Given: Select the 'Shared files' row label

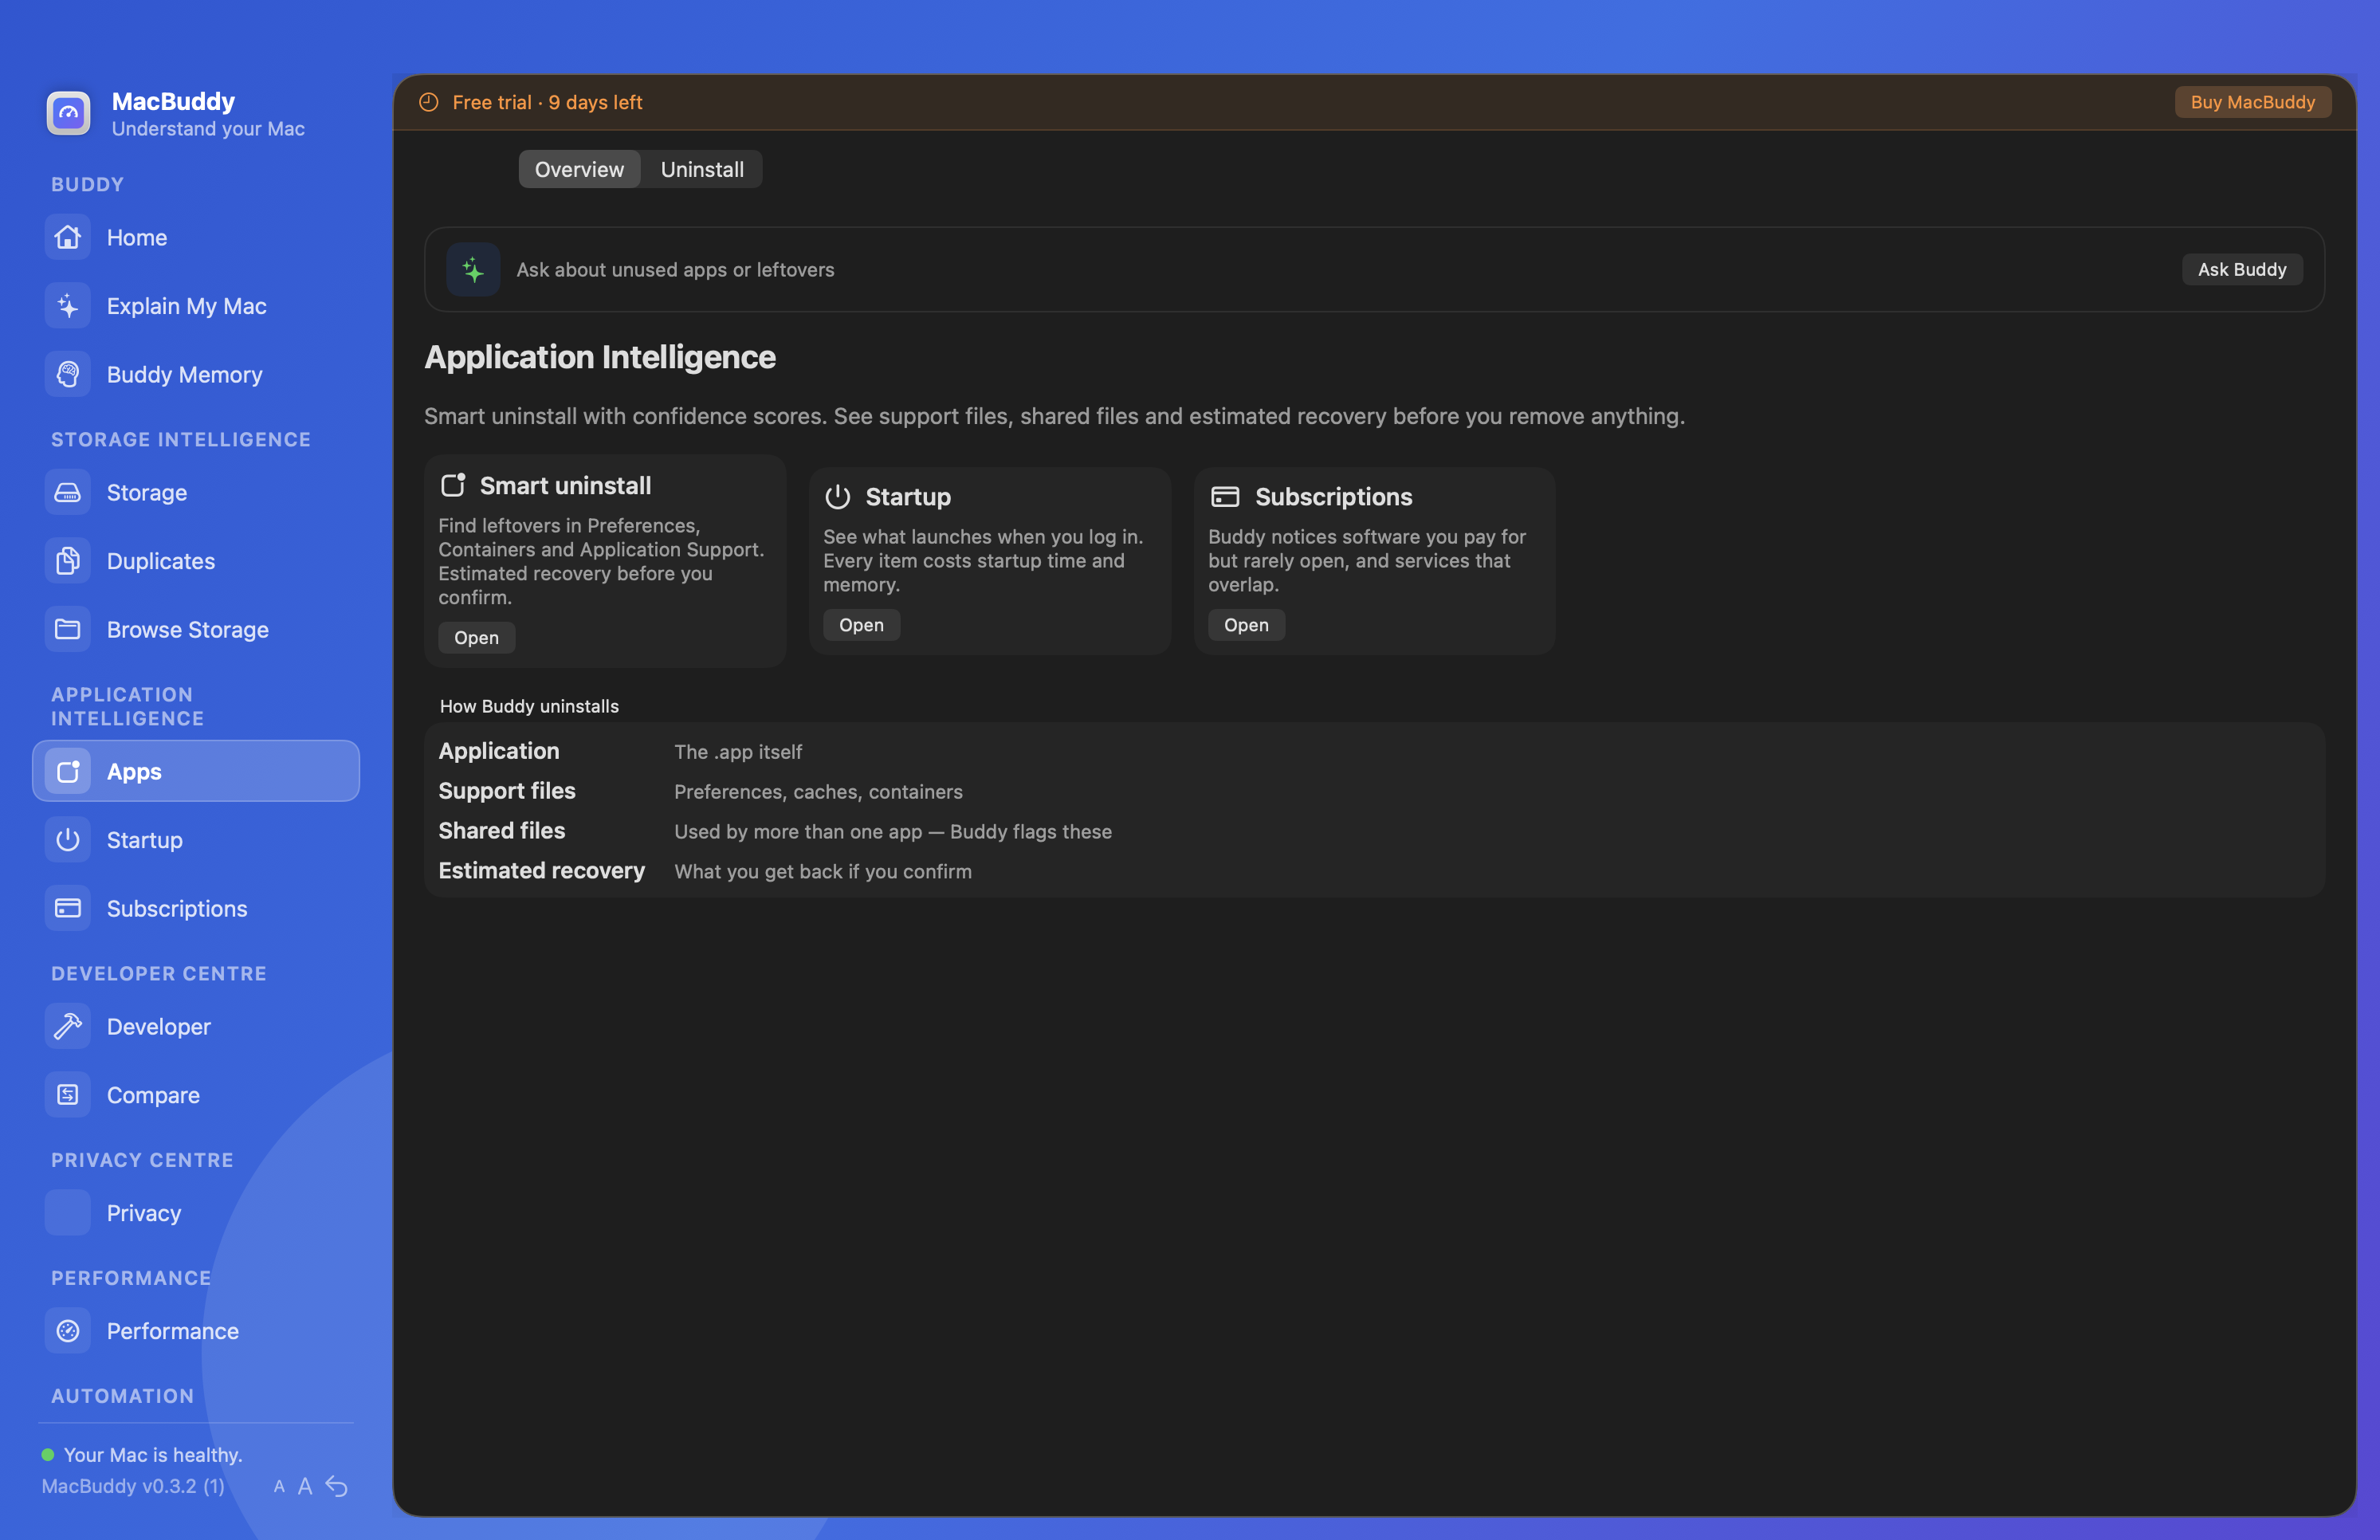Looking at the screenshot, I should pos(502,831).
